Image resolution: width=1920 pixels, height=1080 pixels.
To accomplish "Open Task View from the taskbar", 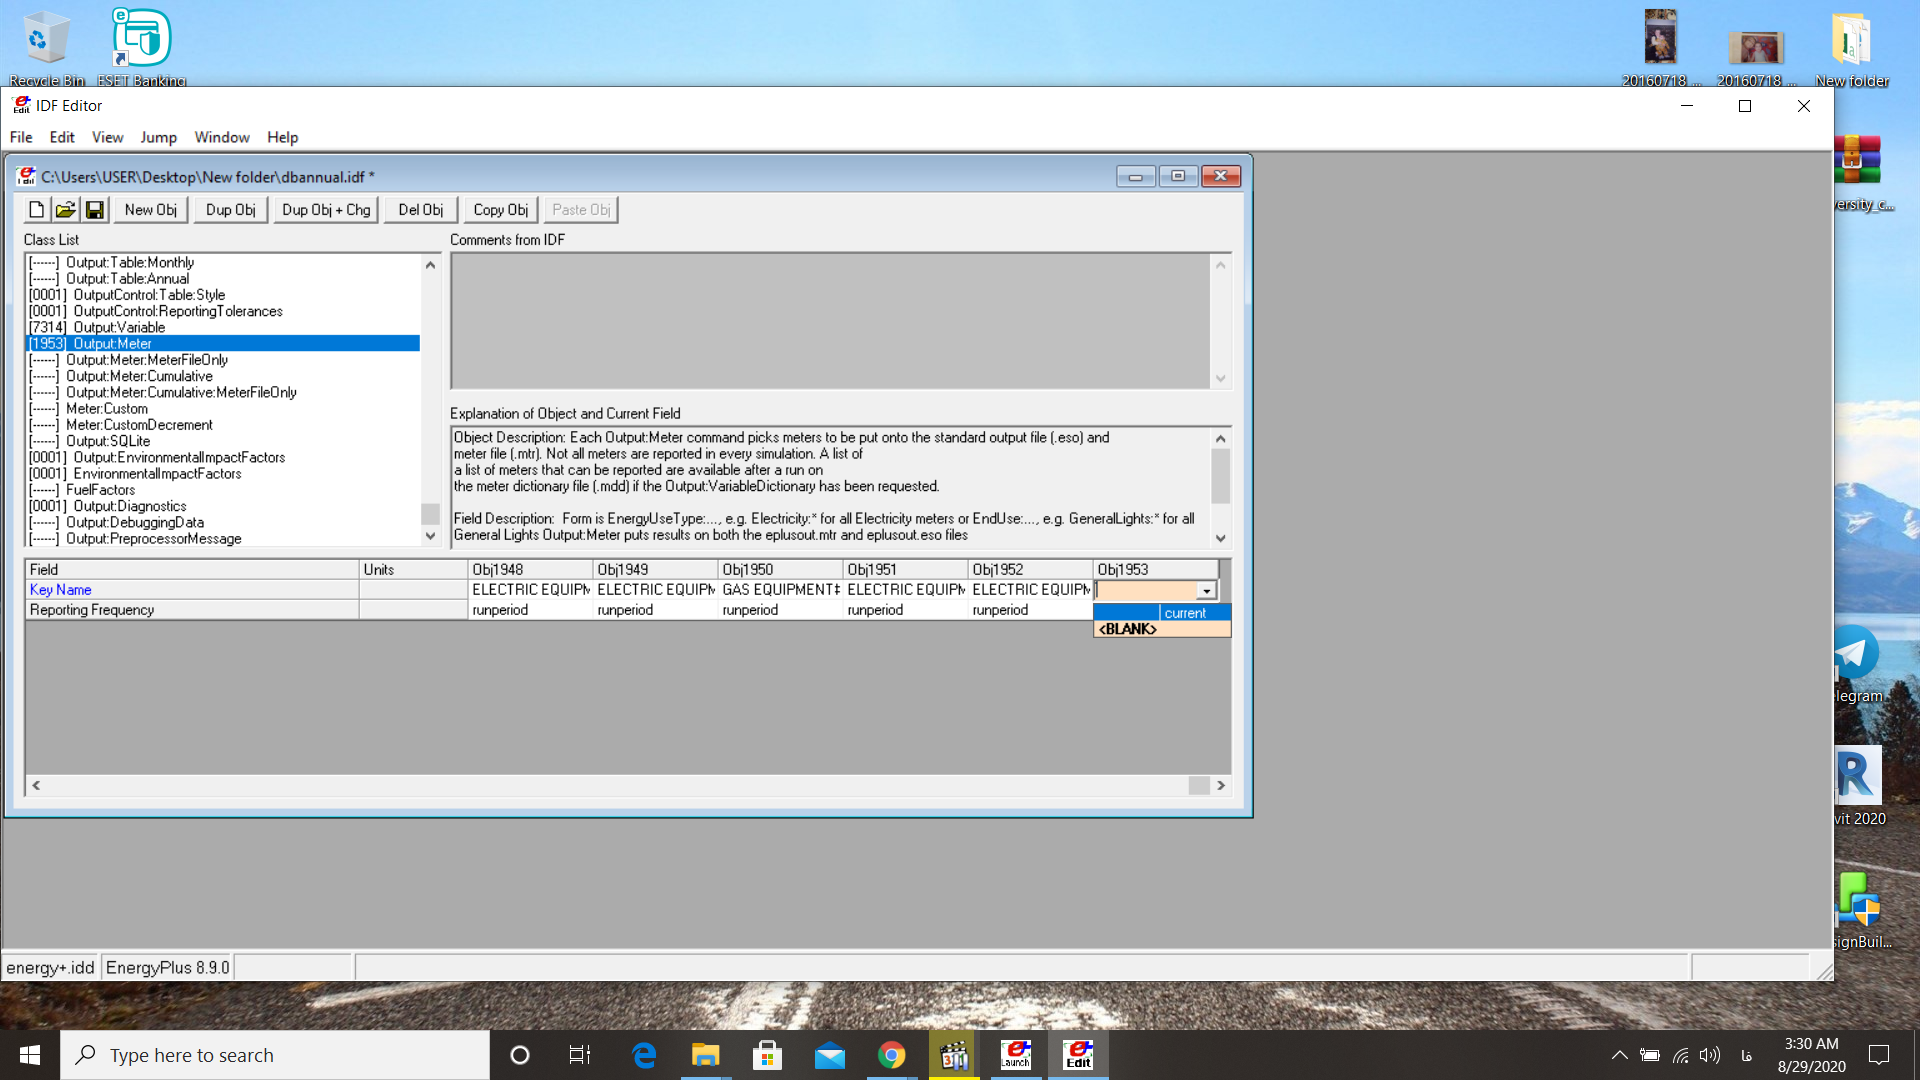I will pos(580,1055).
